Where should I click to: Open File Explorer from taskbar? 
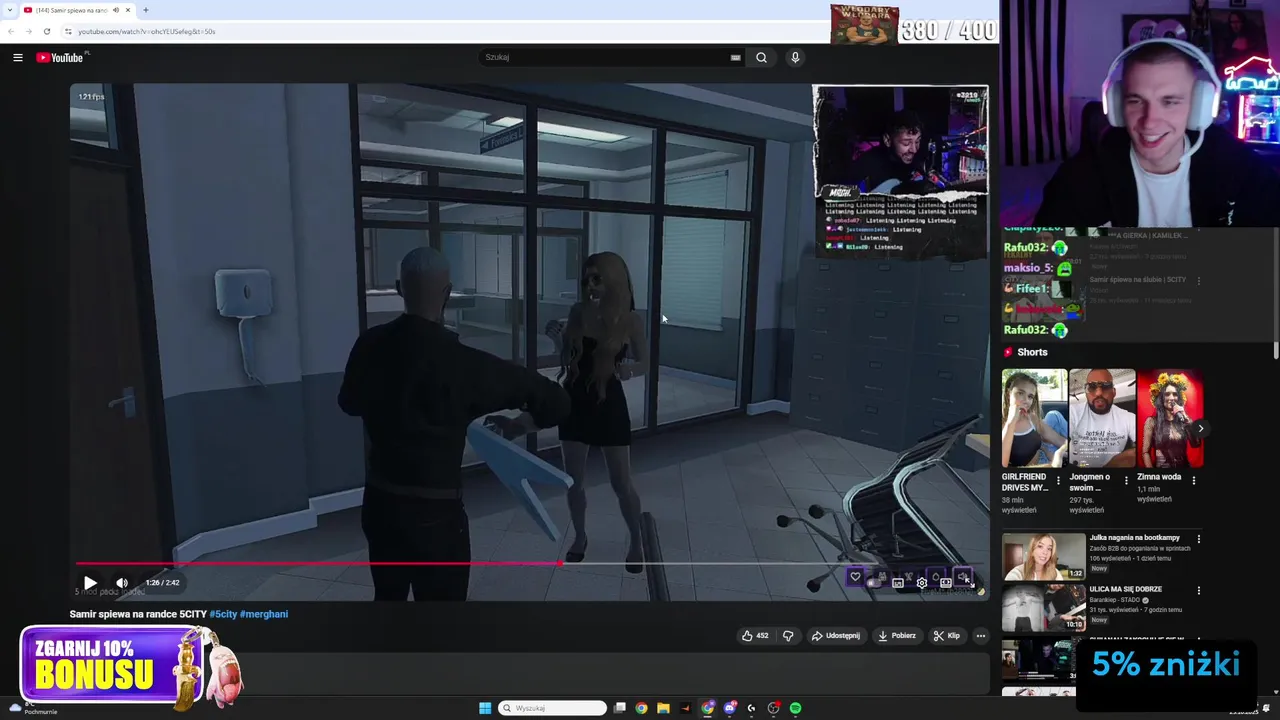(663, 708)
